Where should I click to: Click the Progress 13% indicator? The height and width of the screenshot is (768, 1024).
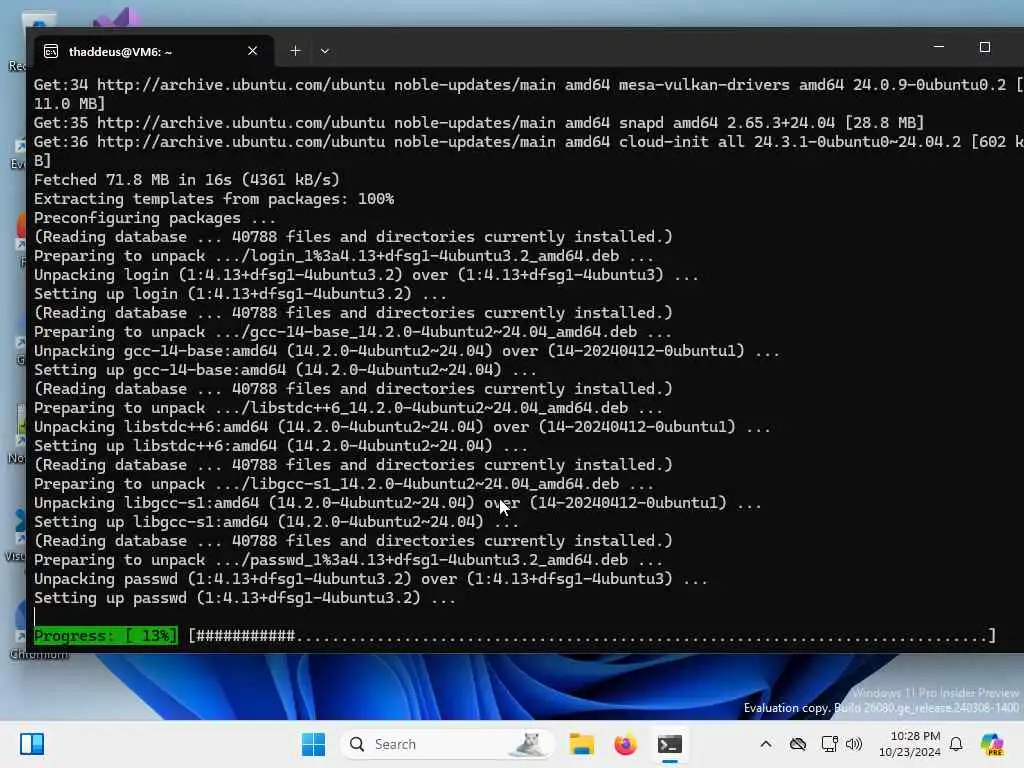(x=105, y=635)
